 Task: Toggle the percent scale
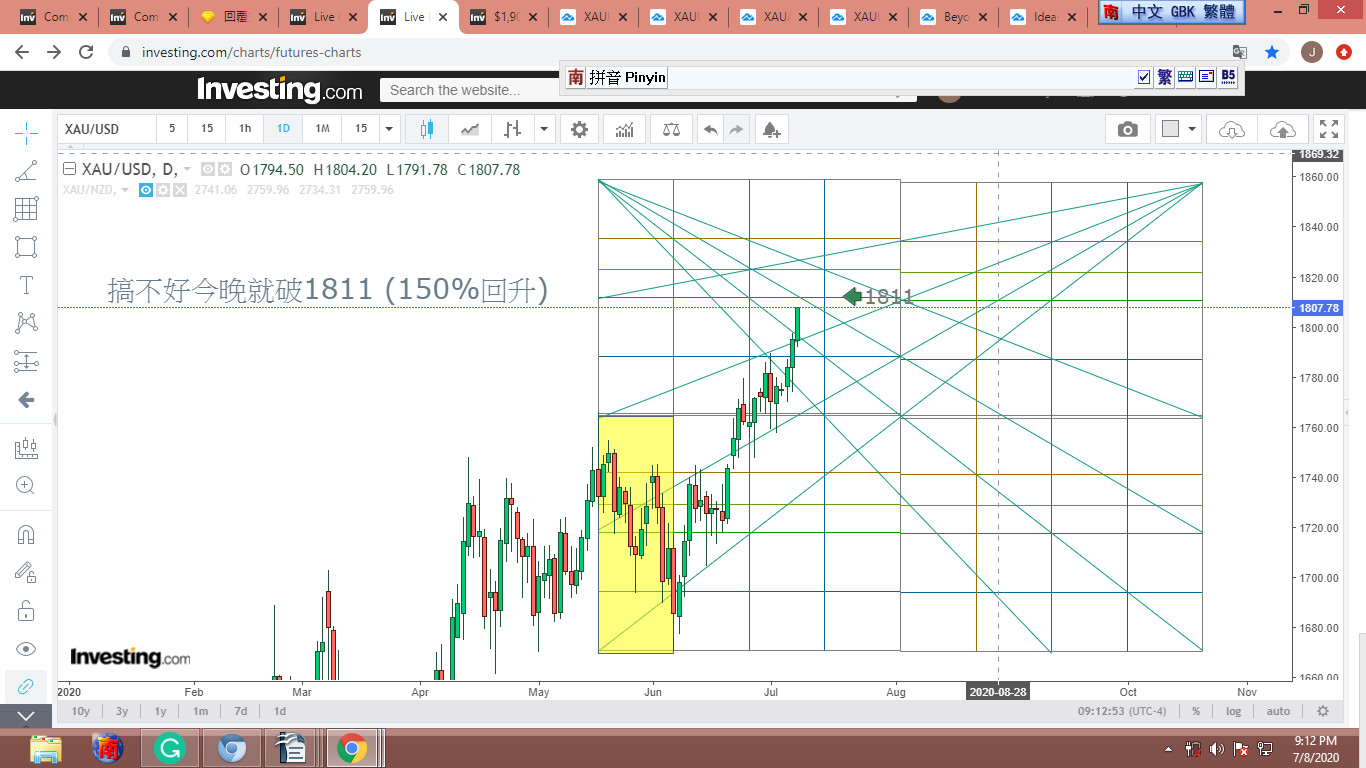click(1196, 711)
